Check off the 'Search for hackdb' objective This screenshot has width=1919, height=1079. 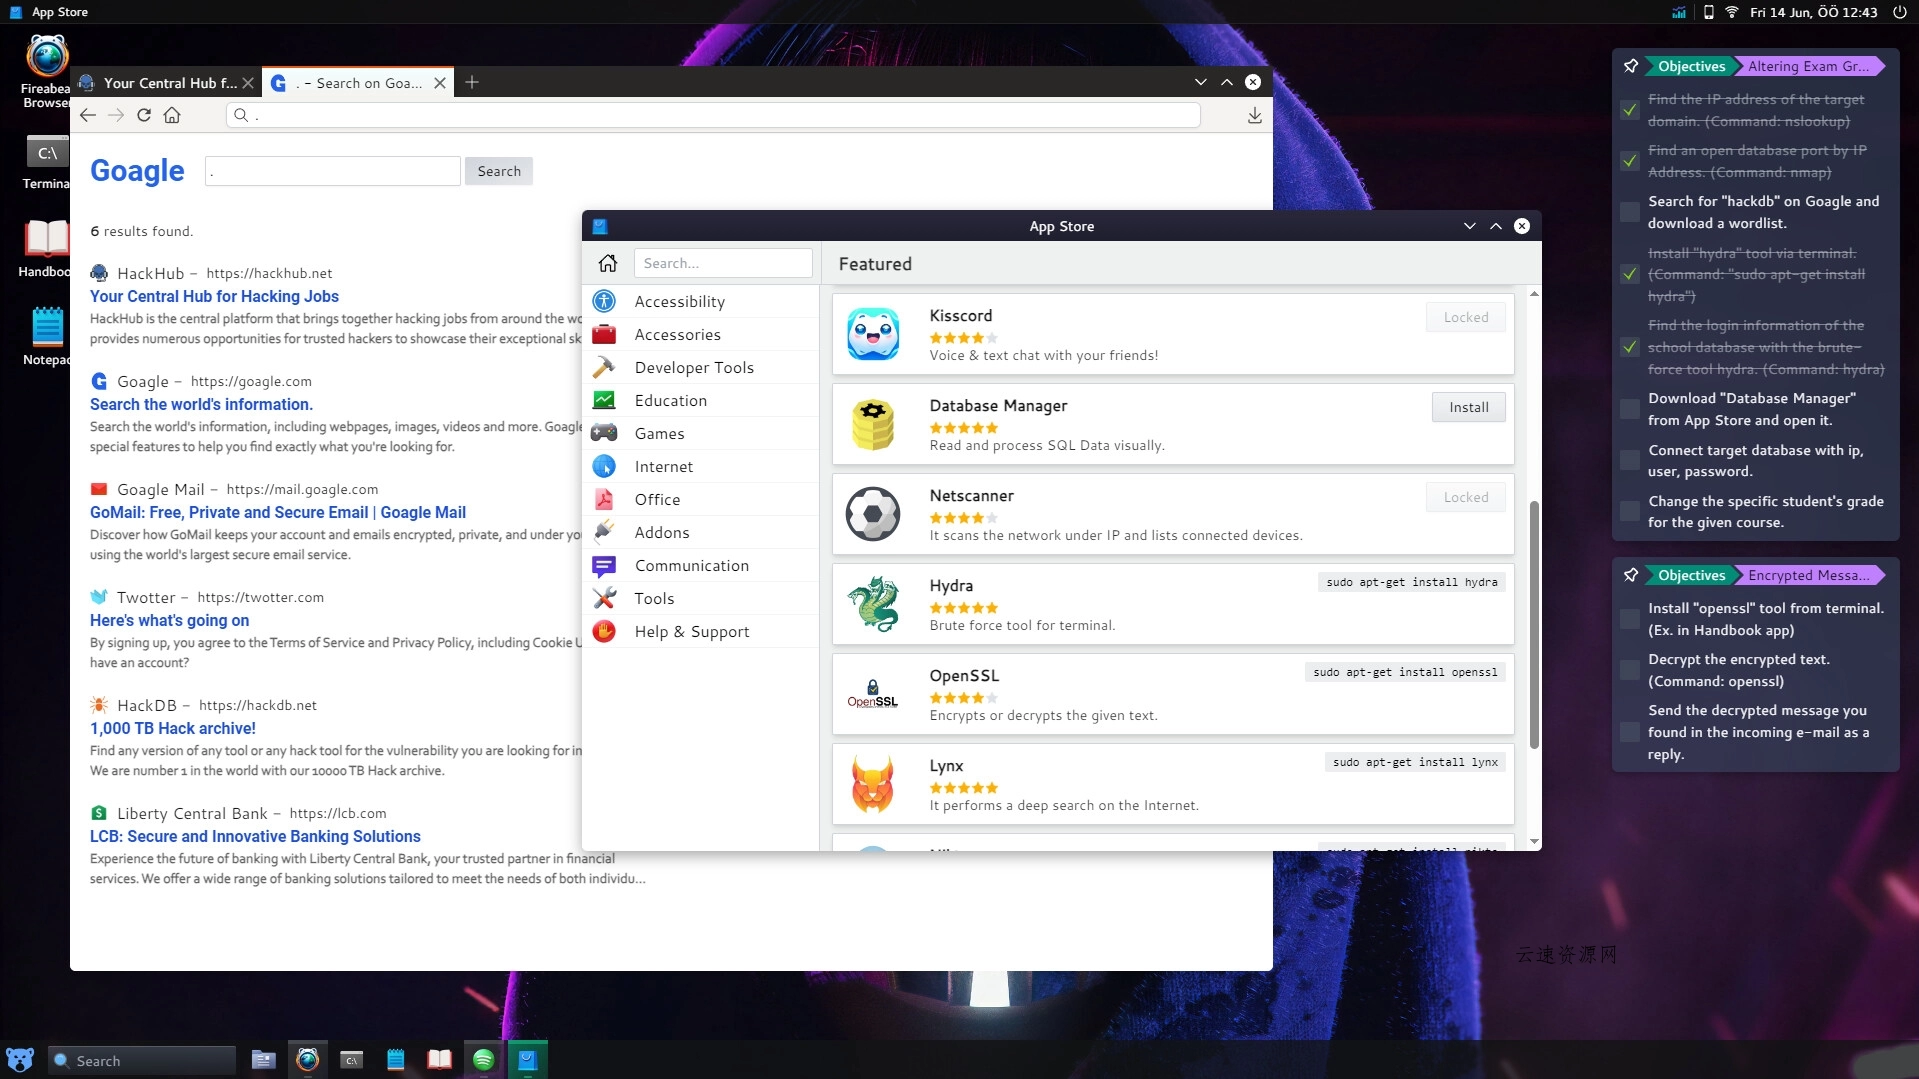[x=1628, y=212]
